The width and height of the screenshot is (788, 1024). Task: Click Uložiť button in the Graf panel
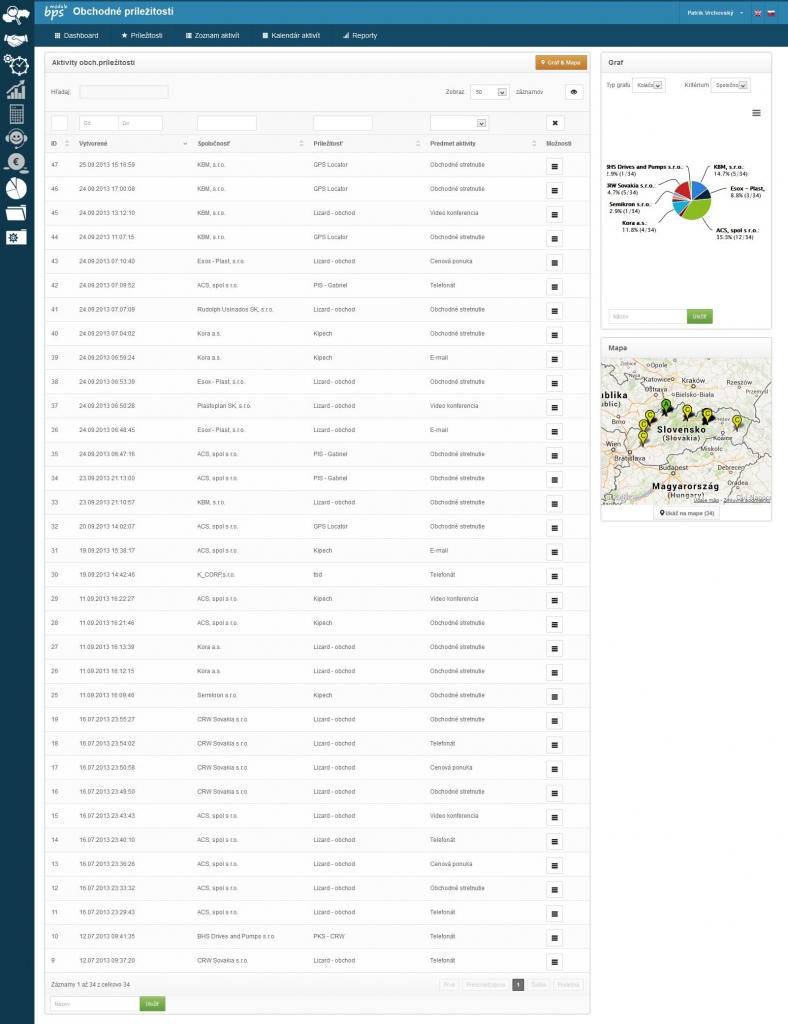(699, 316)
